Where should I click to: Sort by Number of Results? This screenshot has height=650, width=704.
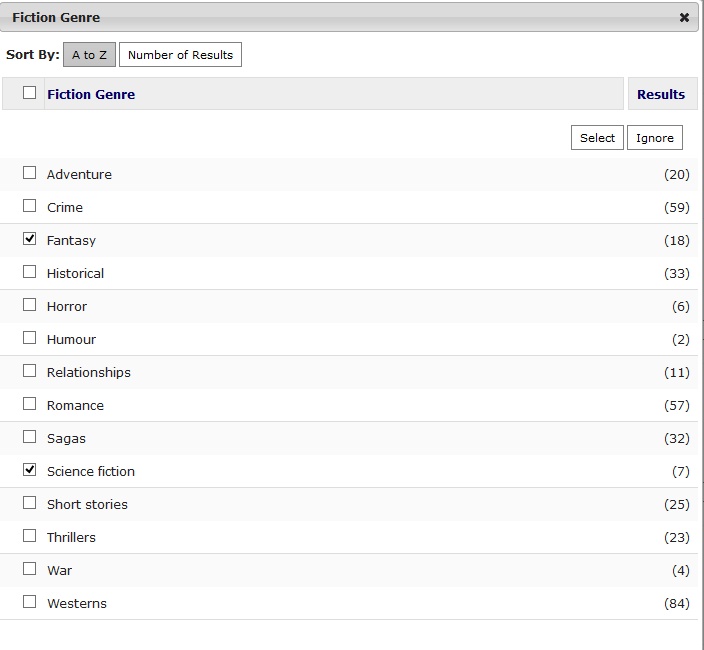pyautogui.click(x=180, y=55)
